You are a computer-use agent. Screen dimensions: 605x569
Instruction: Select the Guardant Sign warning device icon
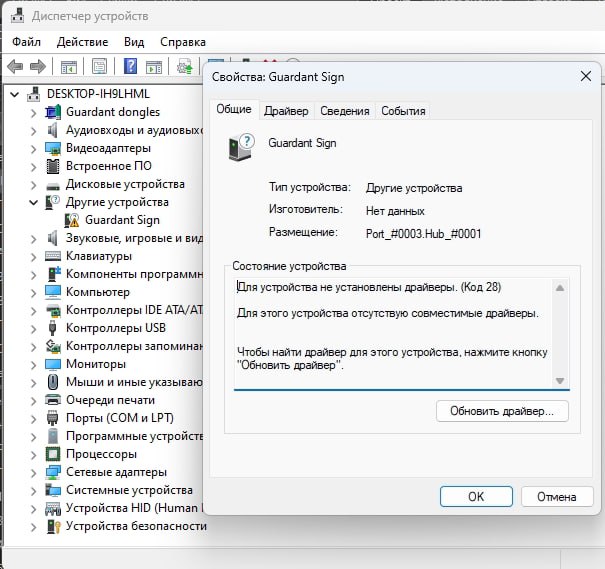72,220
